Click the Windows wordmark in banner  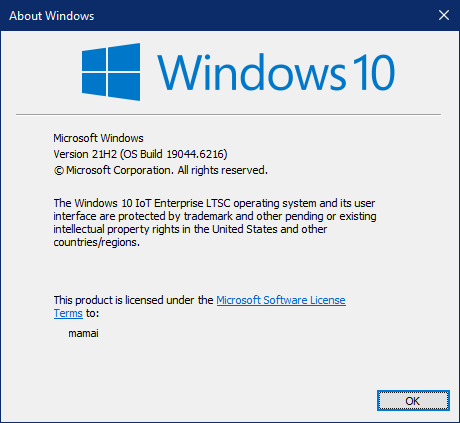click(x=252, y=72)
